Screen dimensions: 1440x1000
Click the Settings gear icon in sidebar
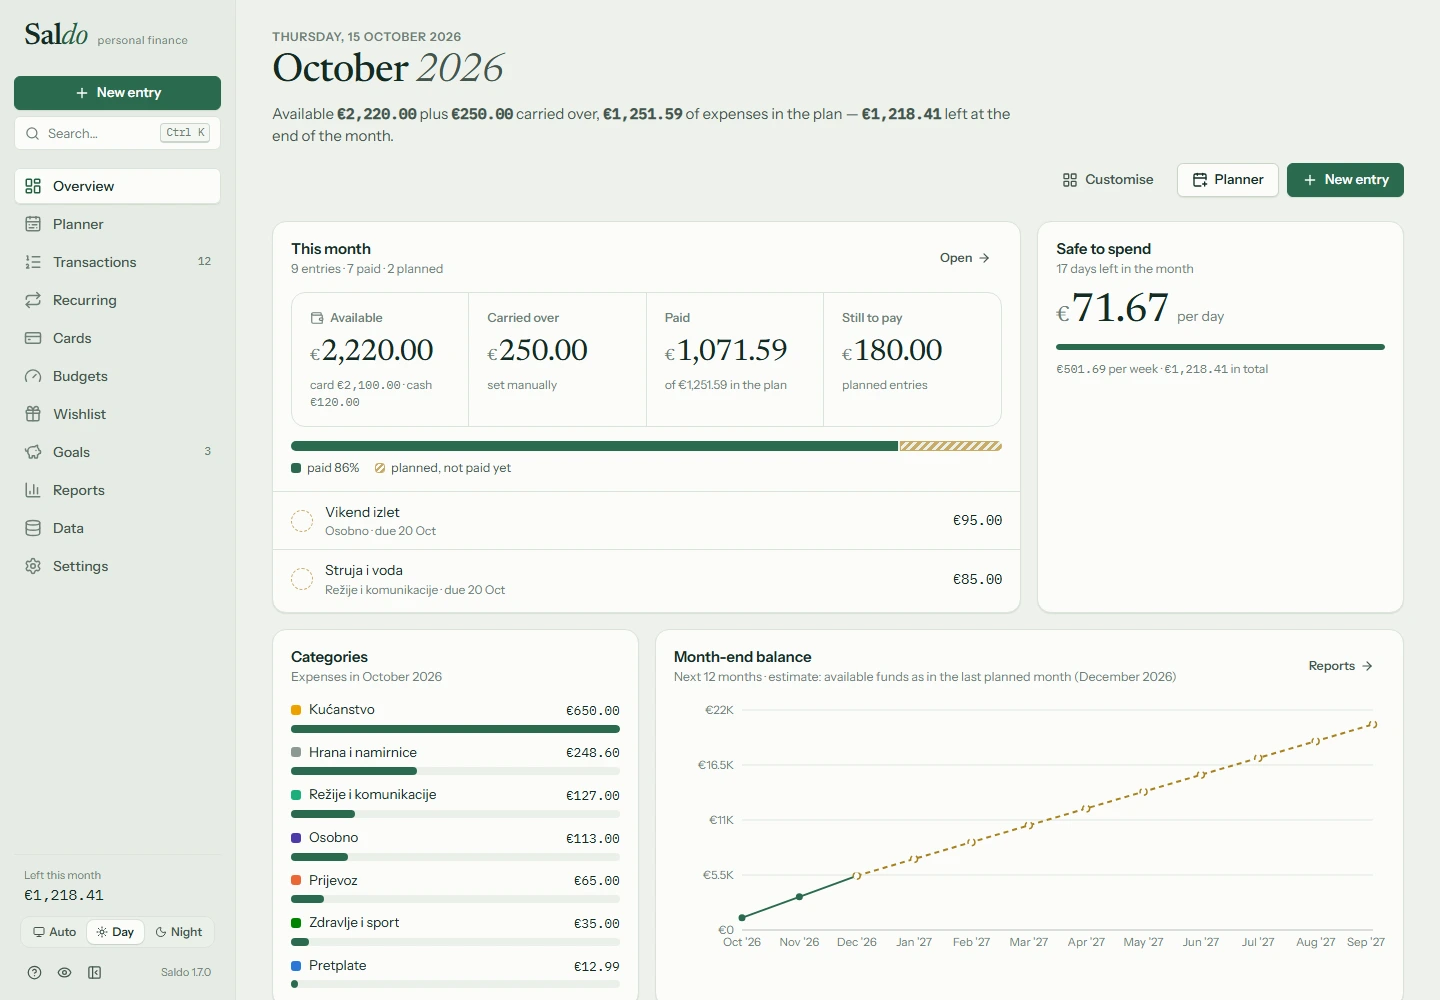point(33,566)
